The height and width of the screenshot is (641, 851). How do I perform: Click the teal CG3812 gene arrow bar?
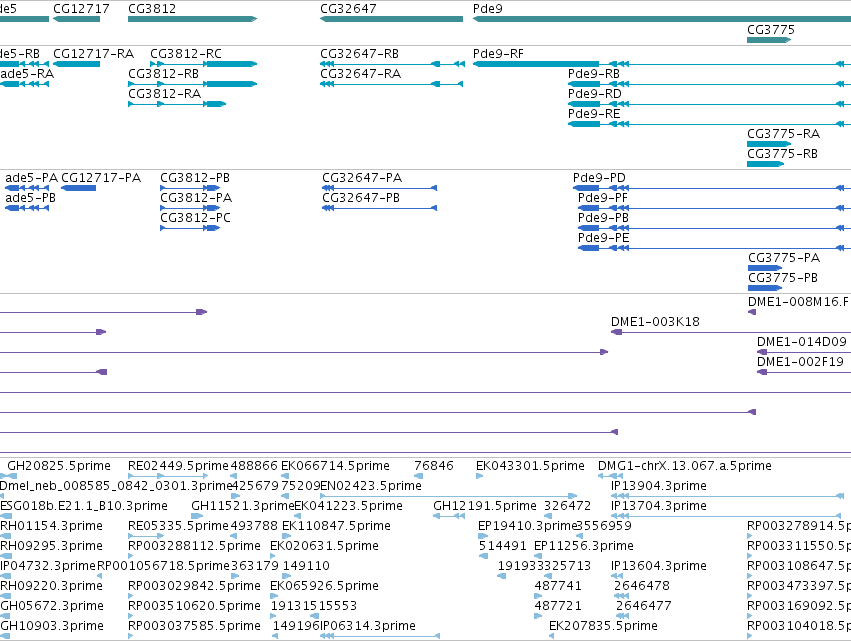[192, 19]
